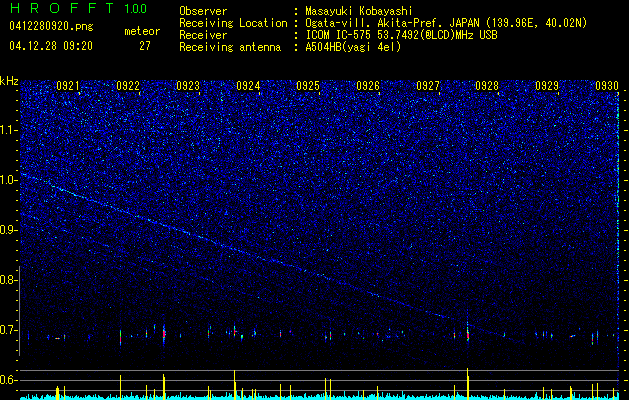Viewport: 629px width, 400px height.
Task: Click the 0925 time marker
Action: [x=308, y=86]
